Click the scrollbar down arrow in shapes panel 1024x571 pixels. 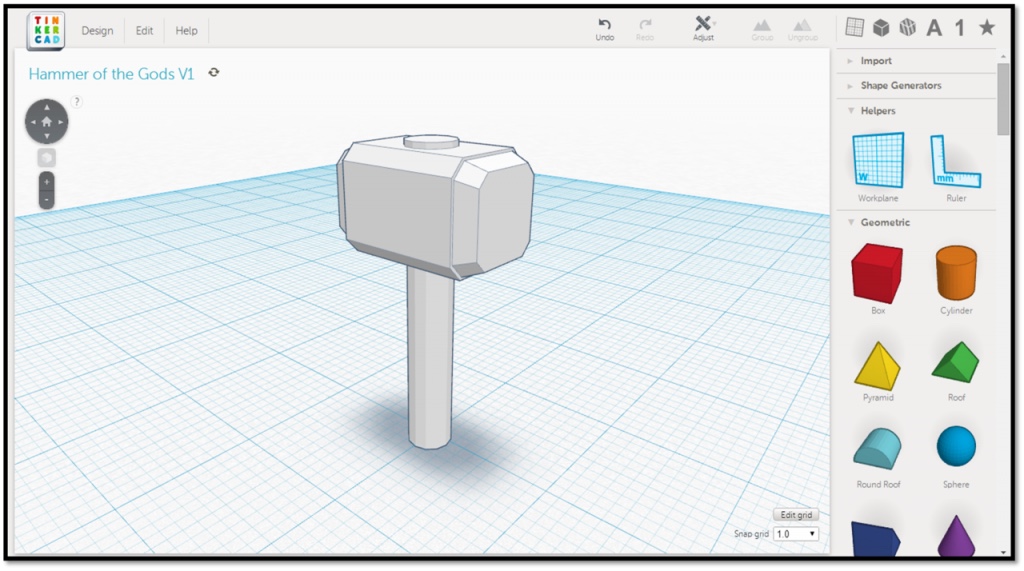[1002, 552]
